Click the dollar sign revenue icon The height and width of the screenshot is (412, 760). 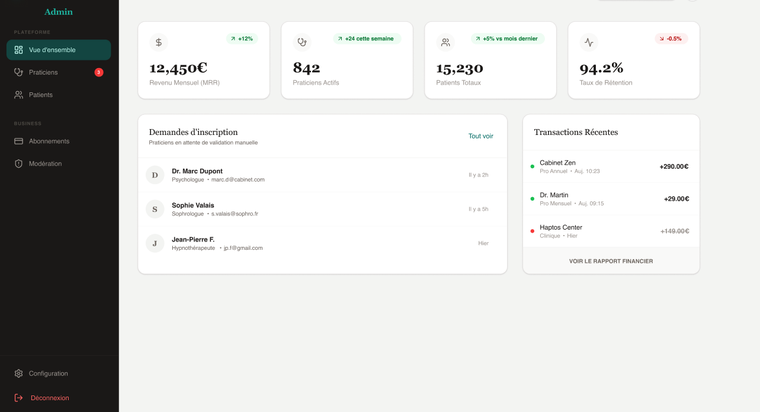click(158, 42)
